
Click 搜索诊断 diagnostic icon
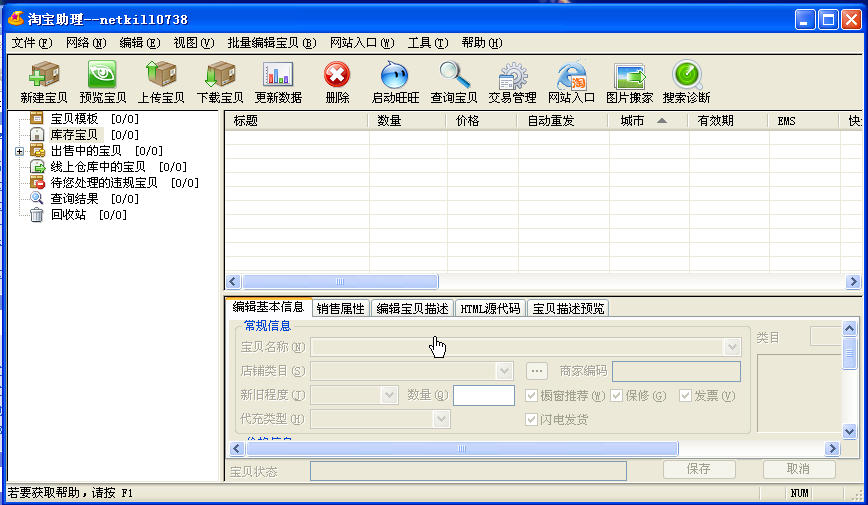pyautogui.click(x=687, y=75)
